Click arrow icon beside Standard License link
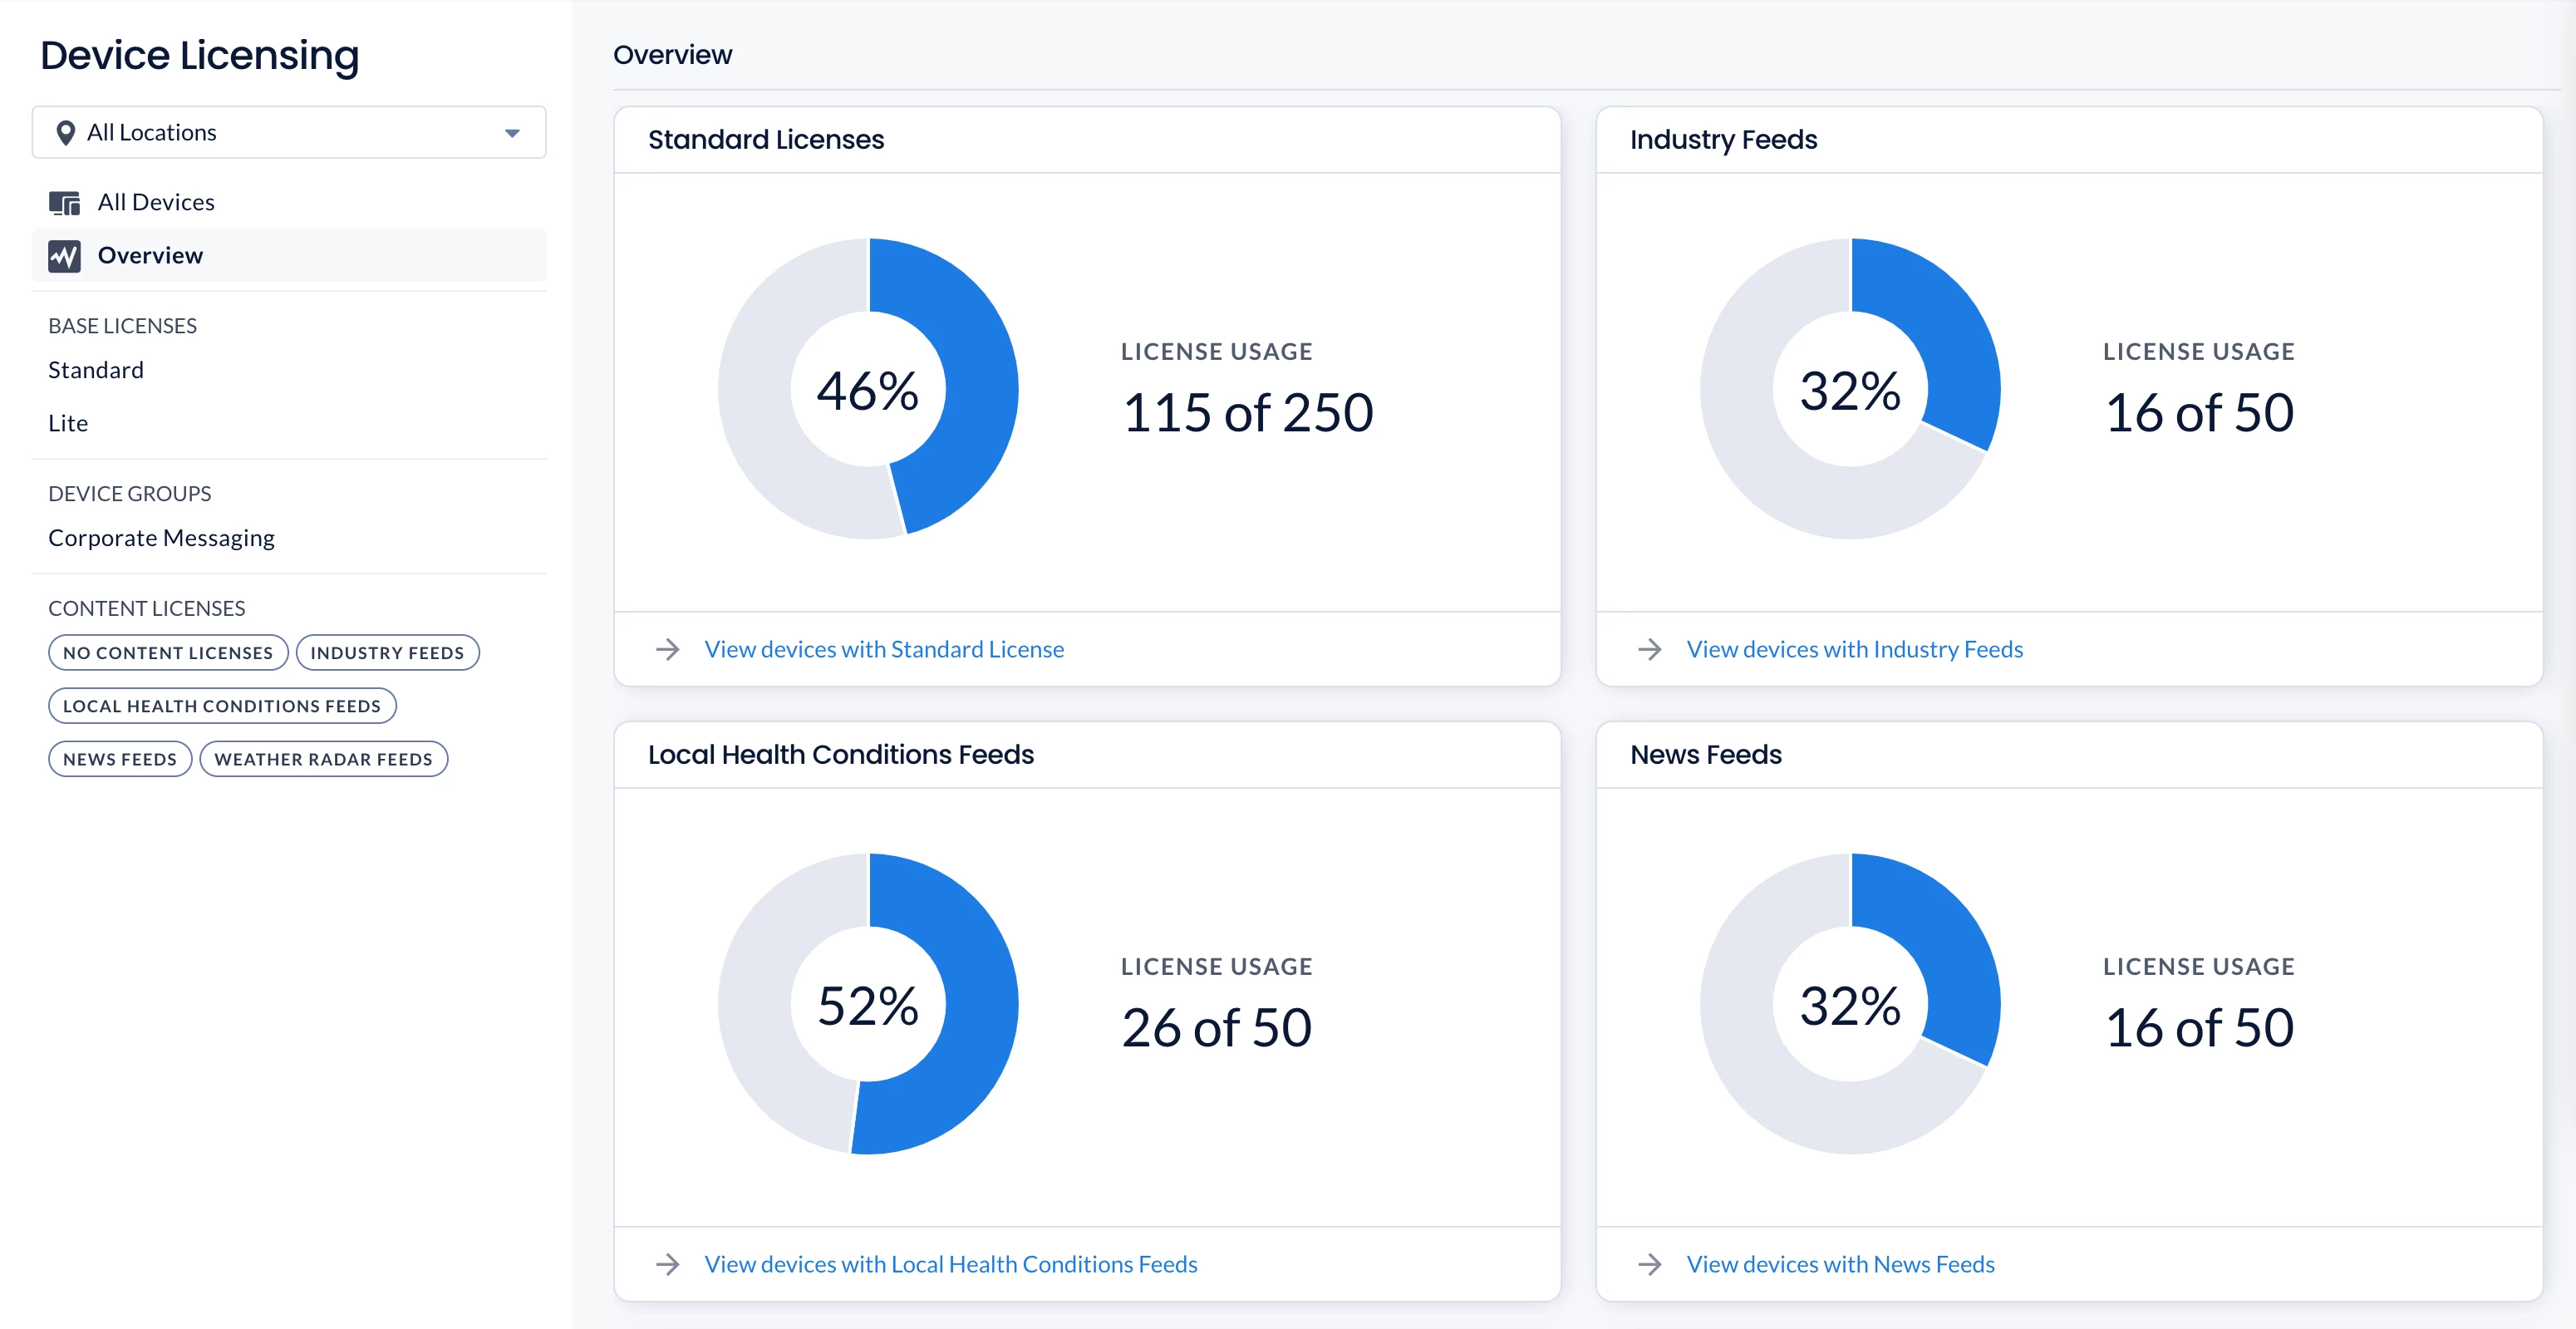Viewport: 2576px width, 1329px height. 668,650
